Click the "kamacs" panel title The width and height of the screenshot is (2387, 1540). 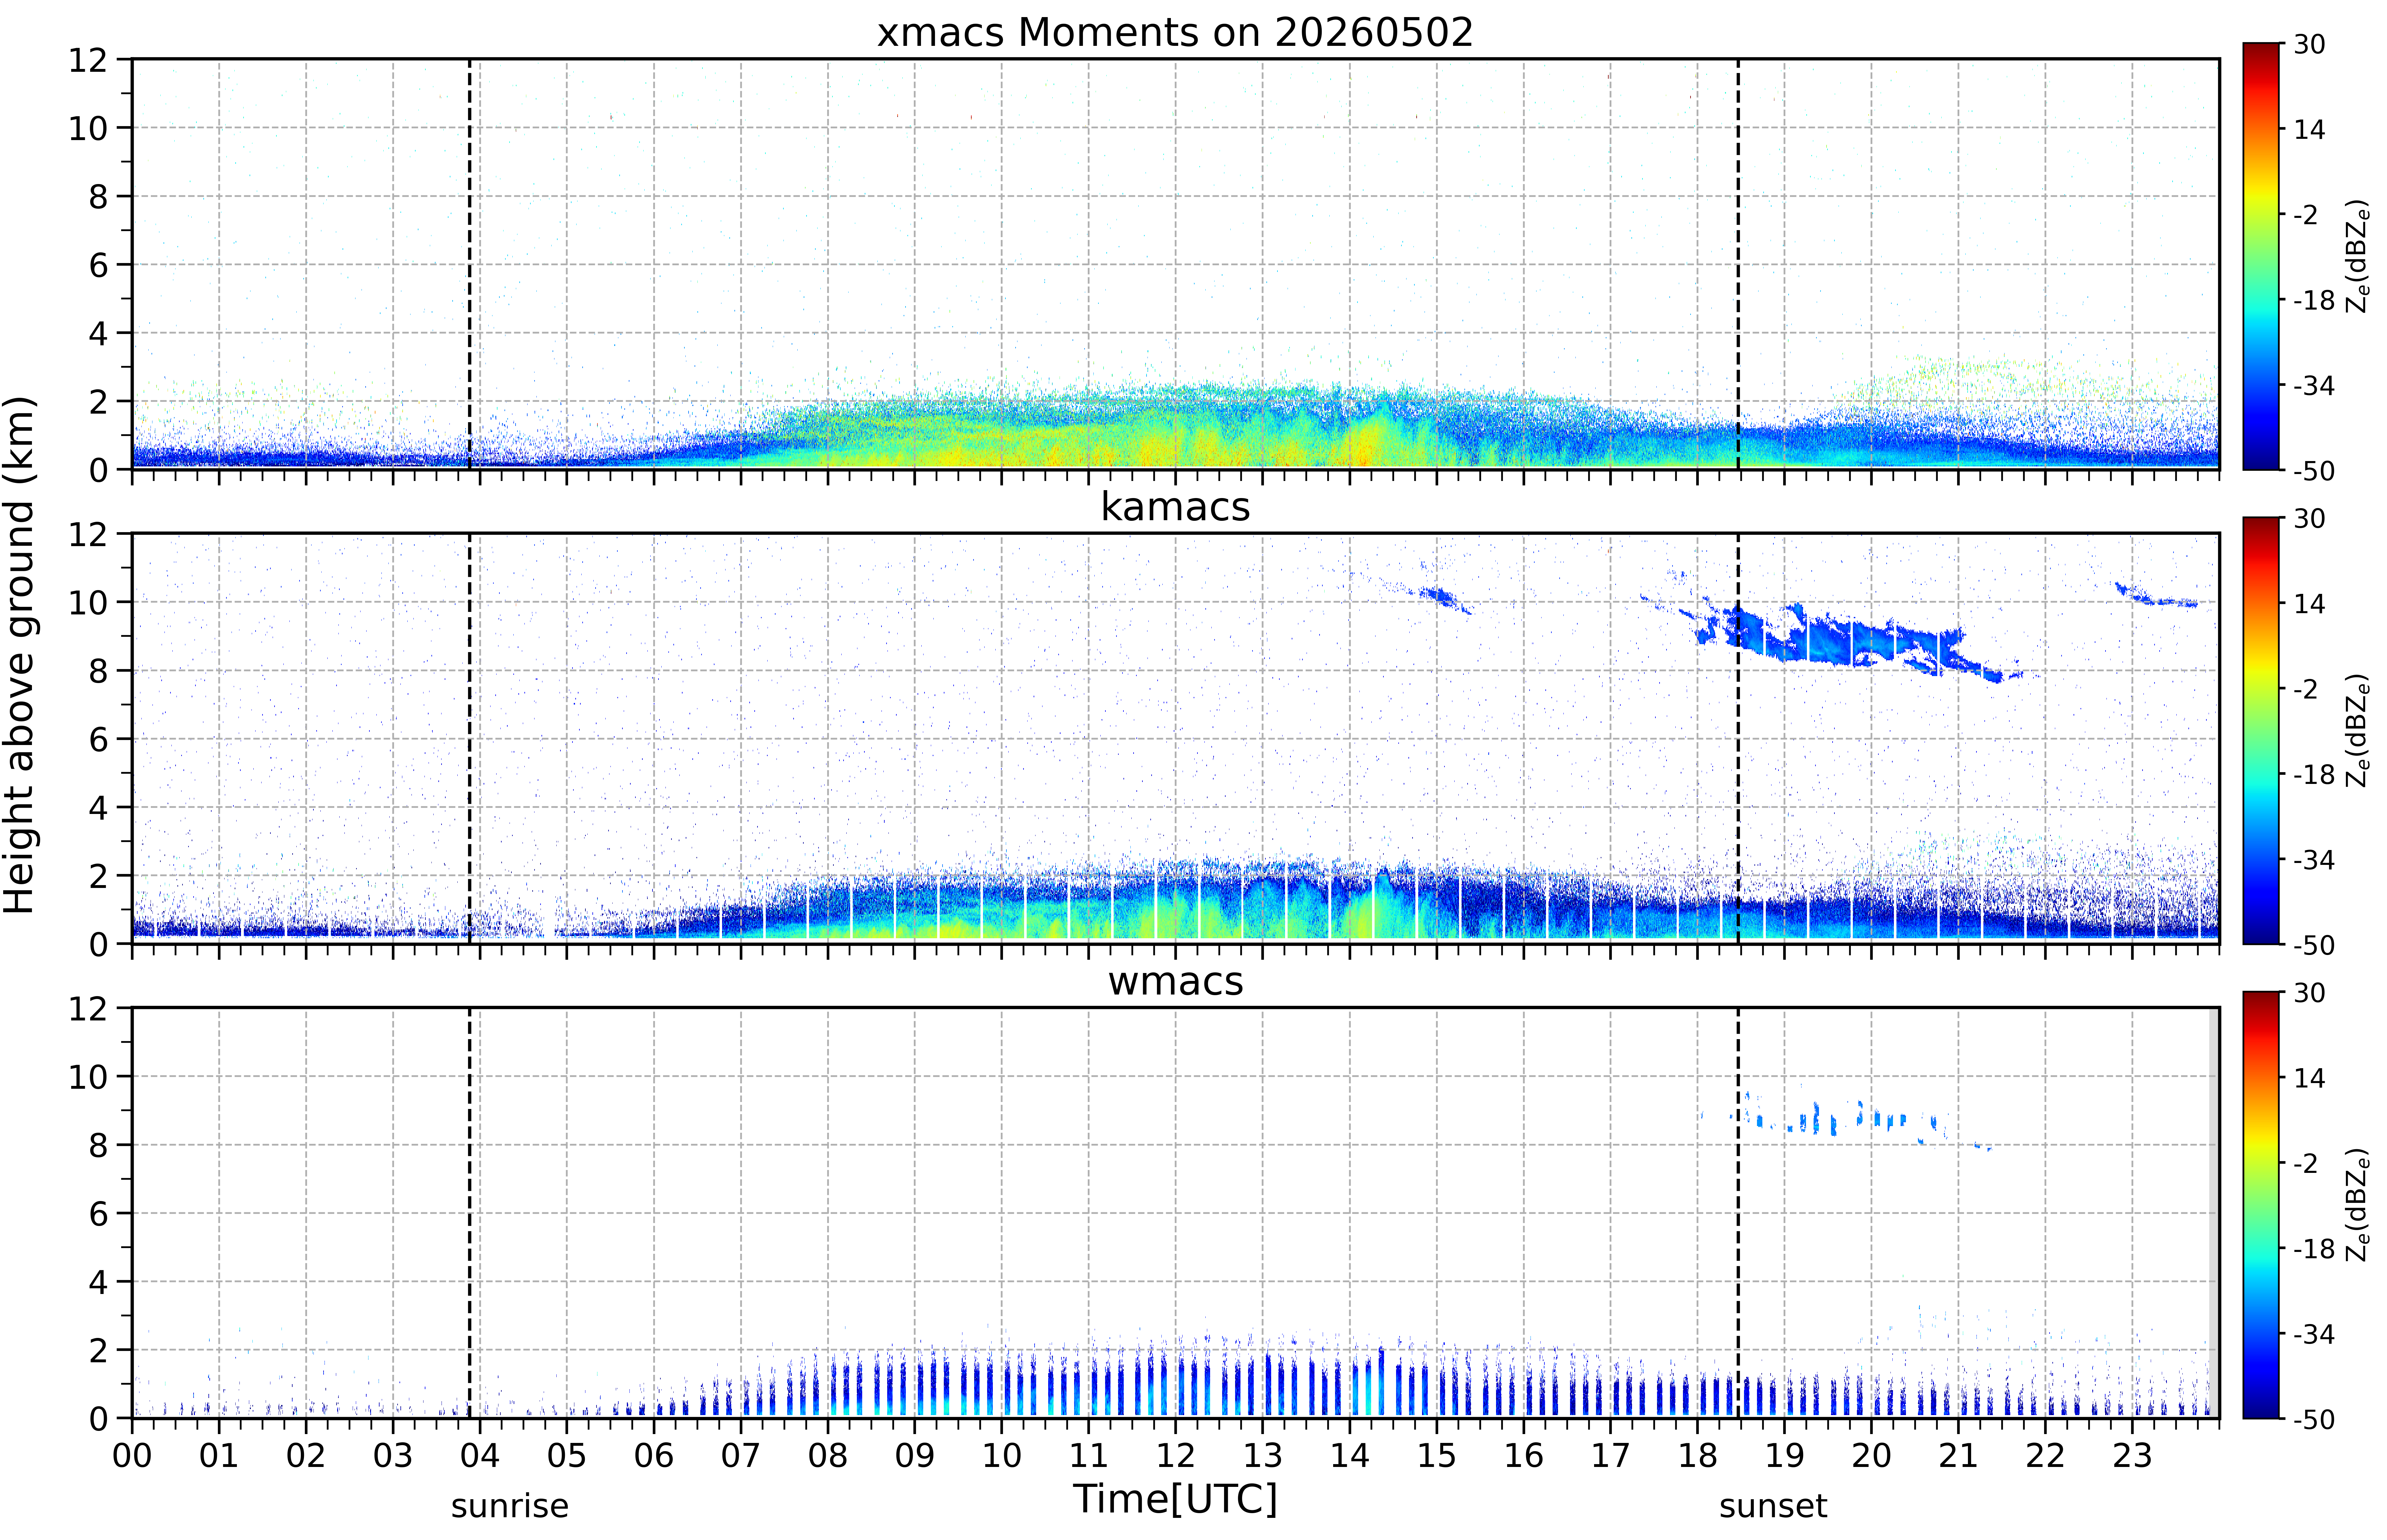(1175, 507)
